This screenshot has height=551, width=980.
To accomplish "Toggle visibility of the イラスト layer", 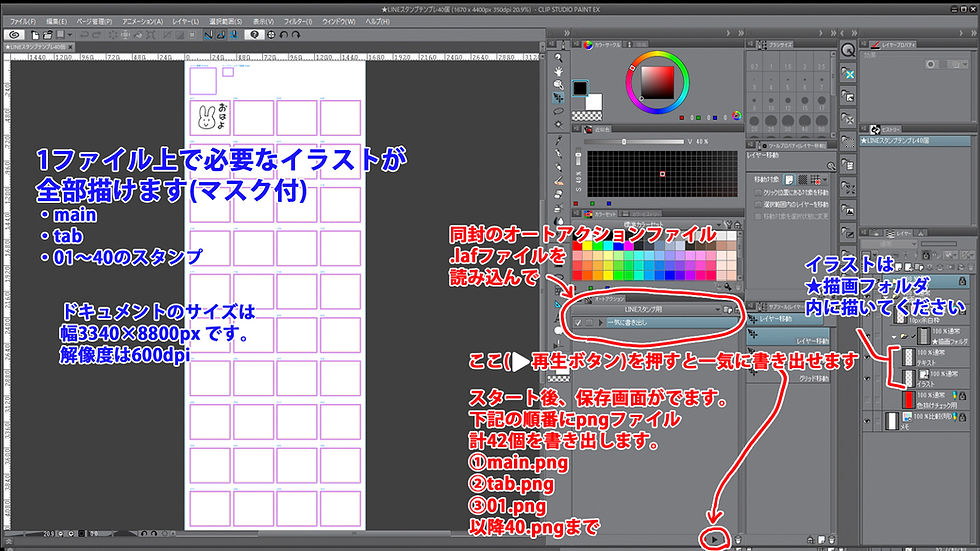I will tap(867, 379).
